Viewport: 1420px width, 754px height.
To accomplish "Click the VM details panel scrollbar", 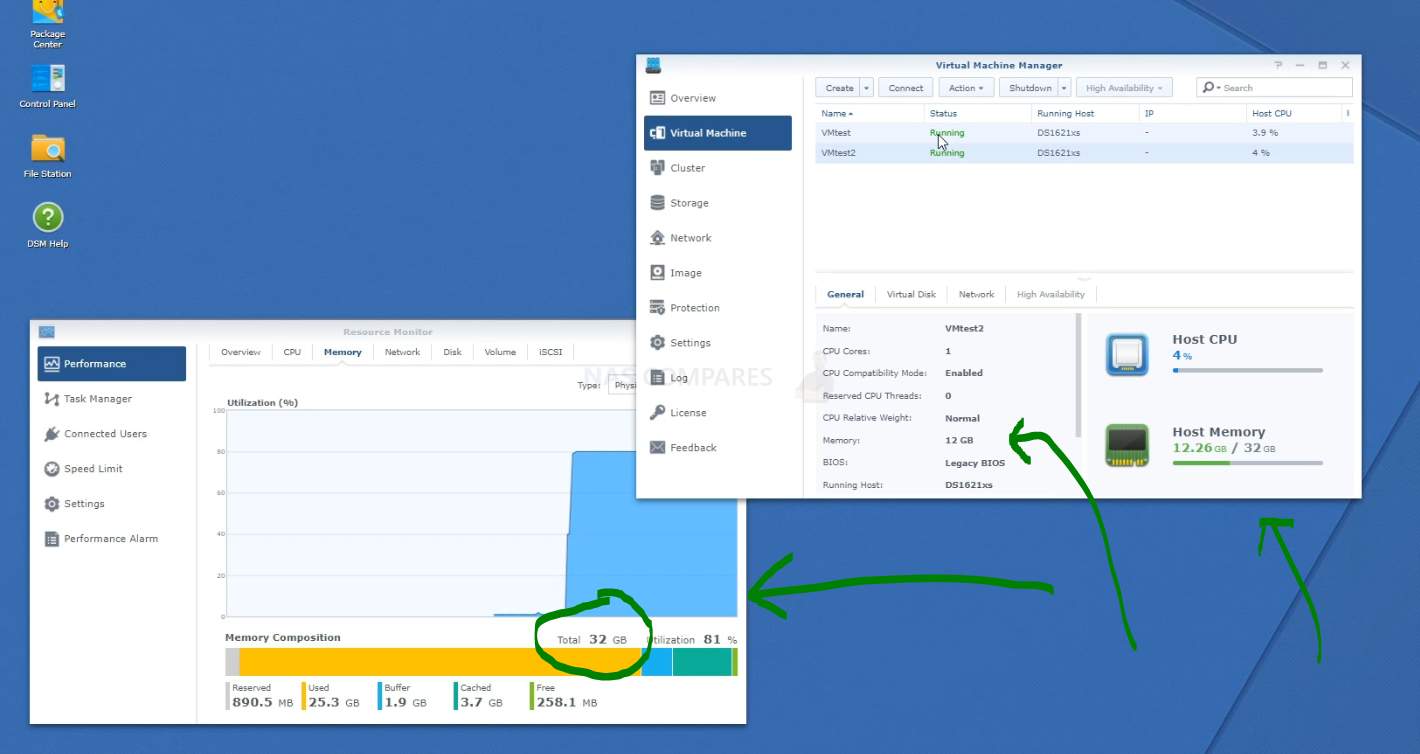I will (1078, 376).
